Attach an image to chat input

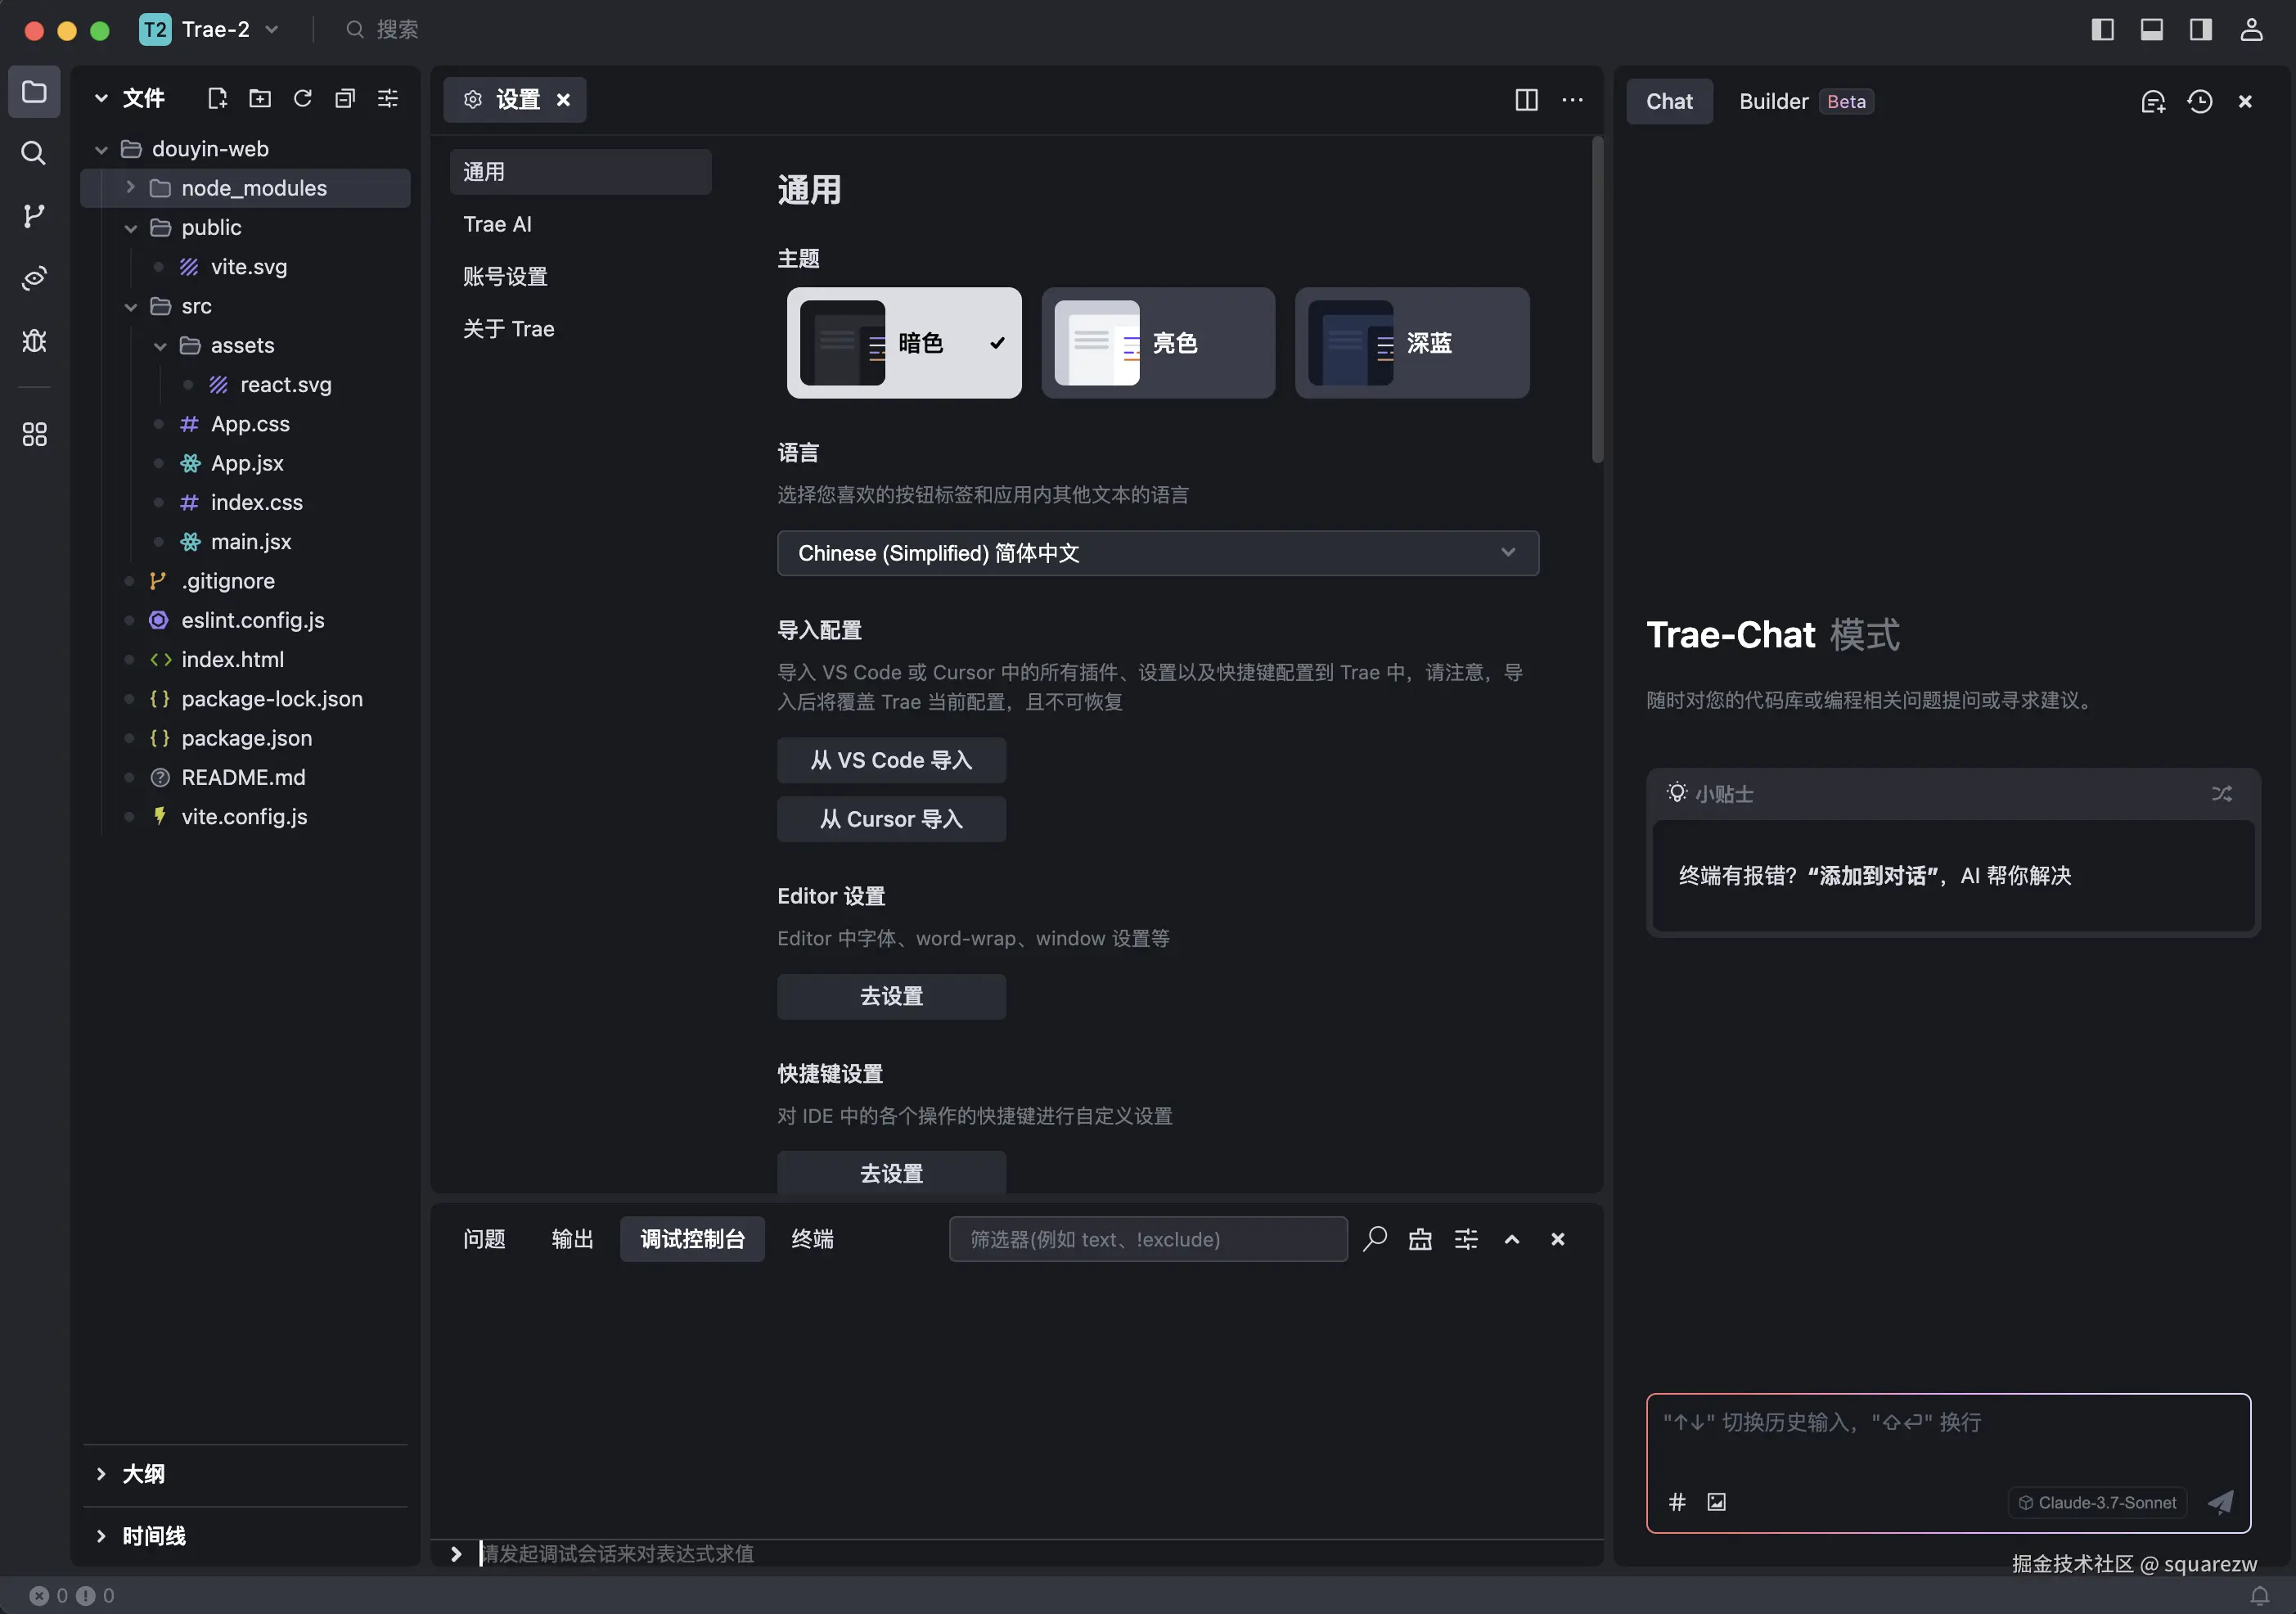(1716, 1501)
